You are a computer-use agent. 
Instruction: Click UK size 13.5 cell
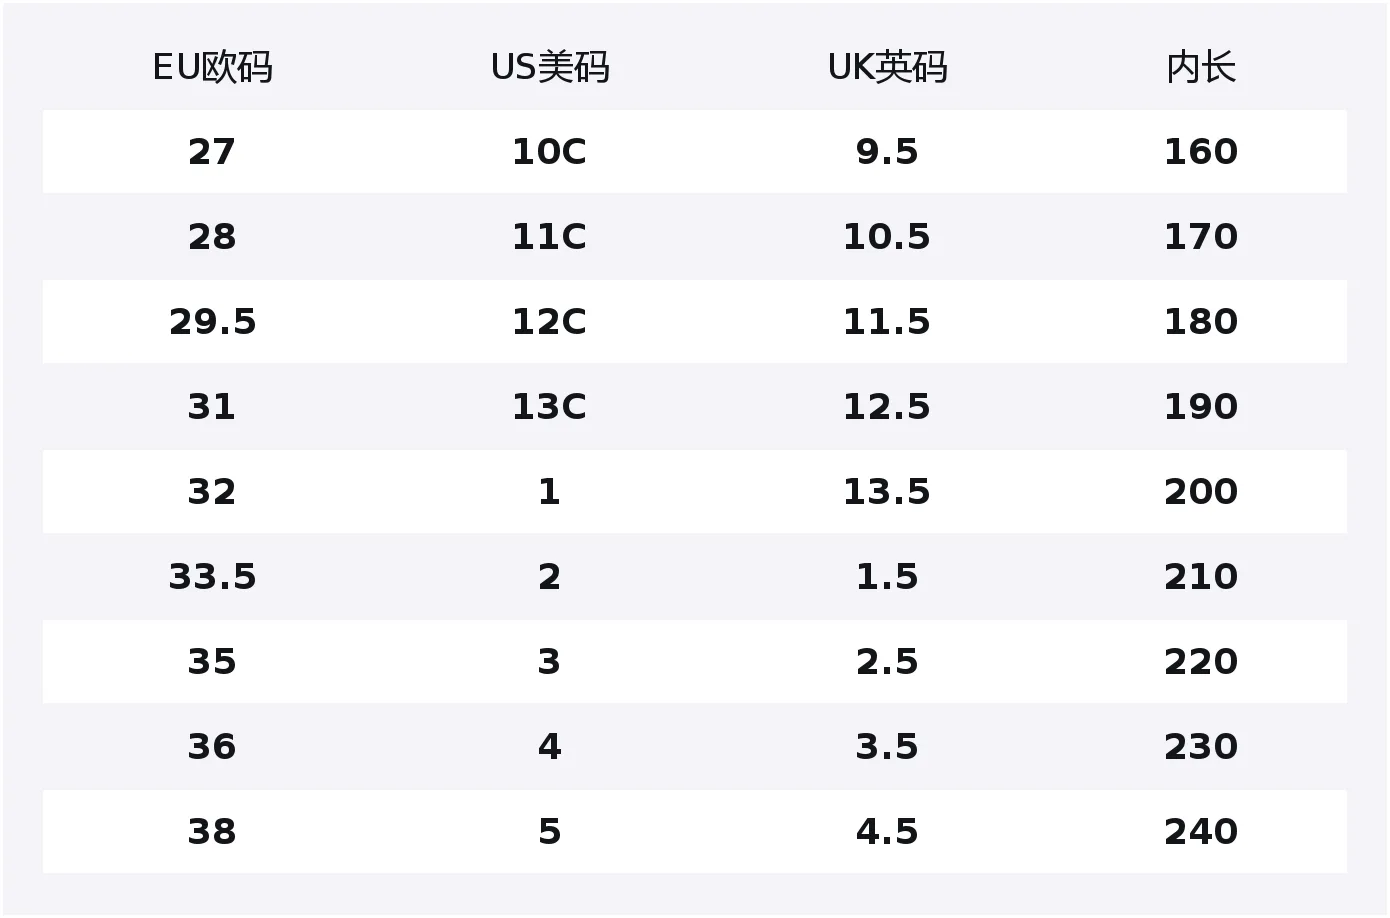[x=887, y=492]
